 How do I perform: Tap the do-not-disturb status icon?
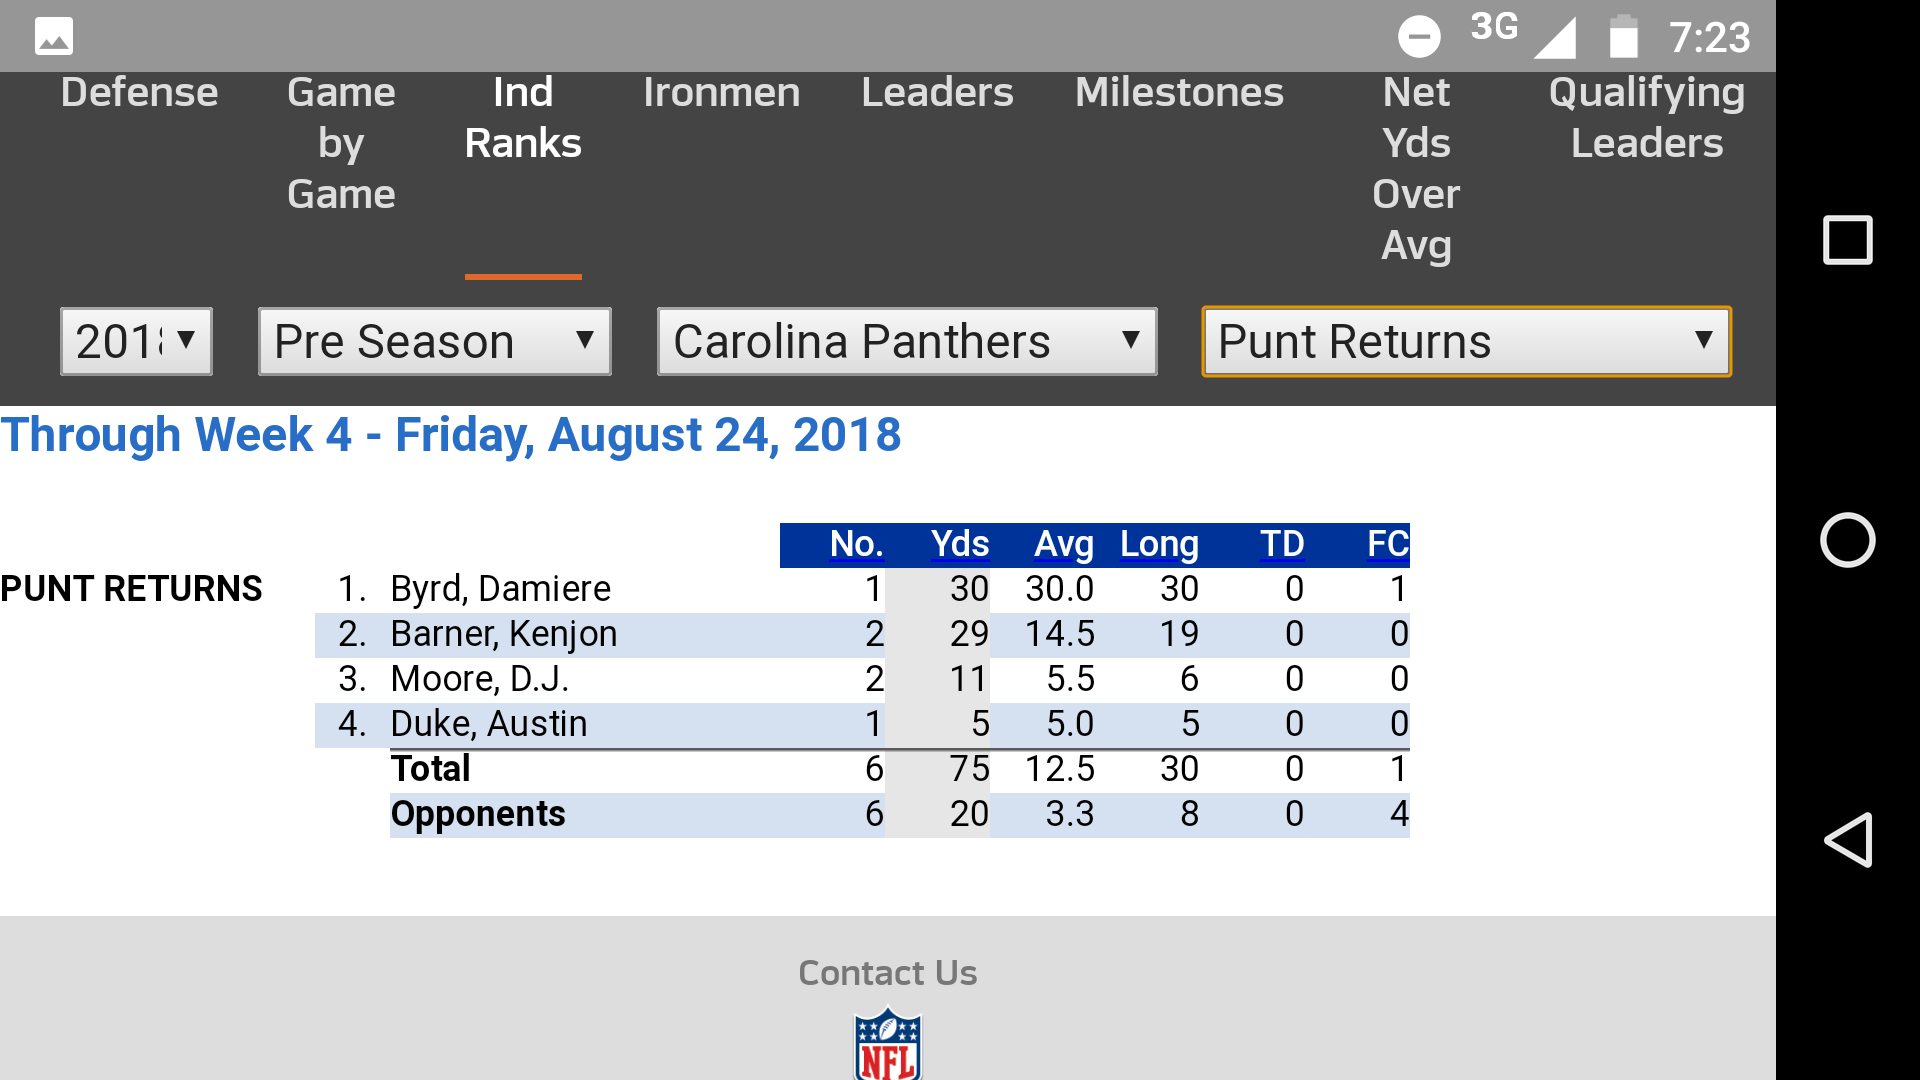1418,37
